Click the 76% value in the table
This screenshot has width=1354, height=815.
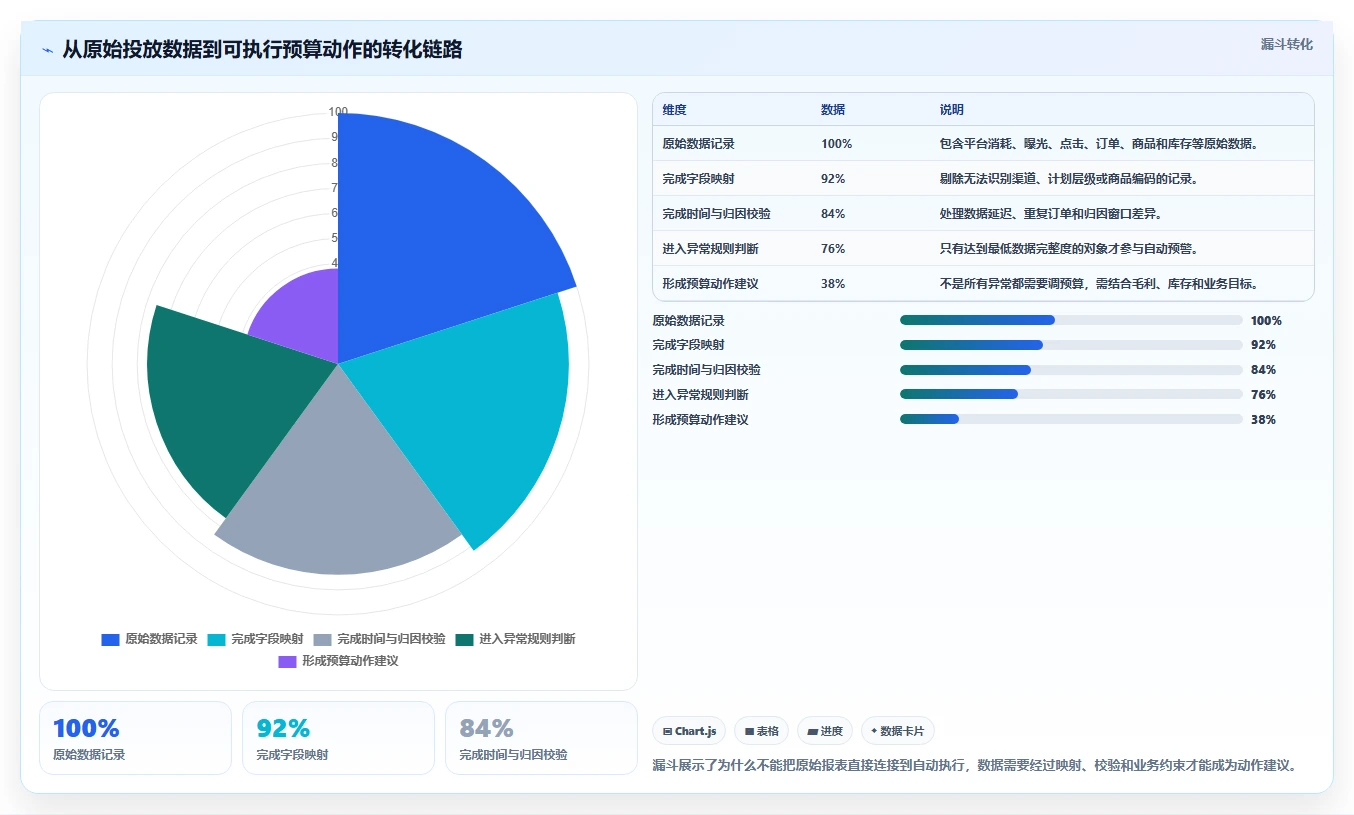(833, 249)
